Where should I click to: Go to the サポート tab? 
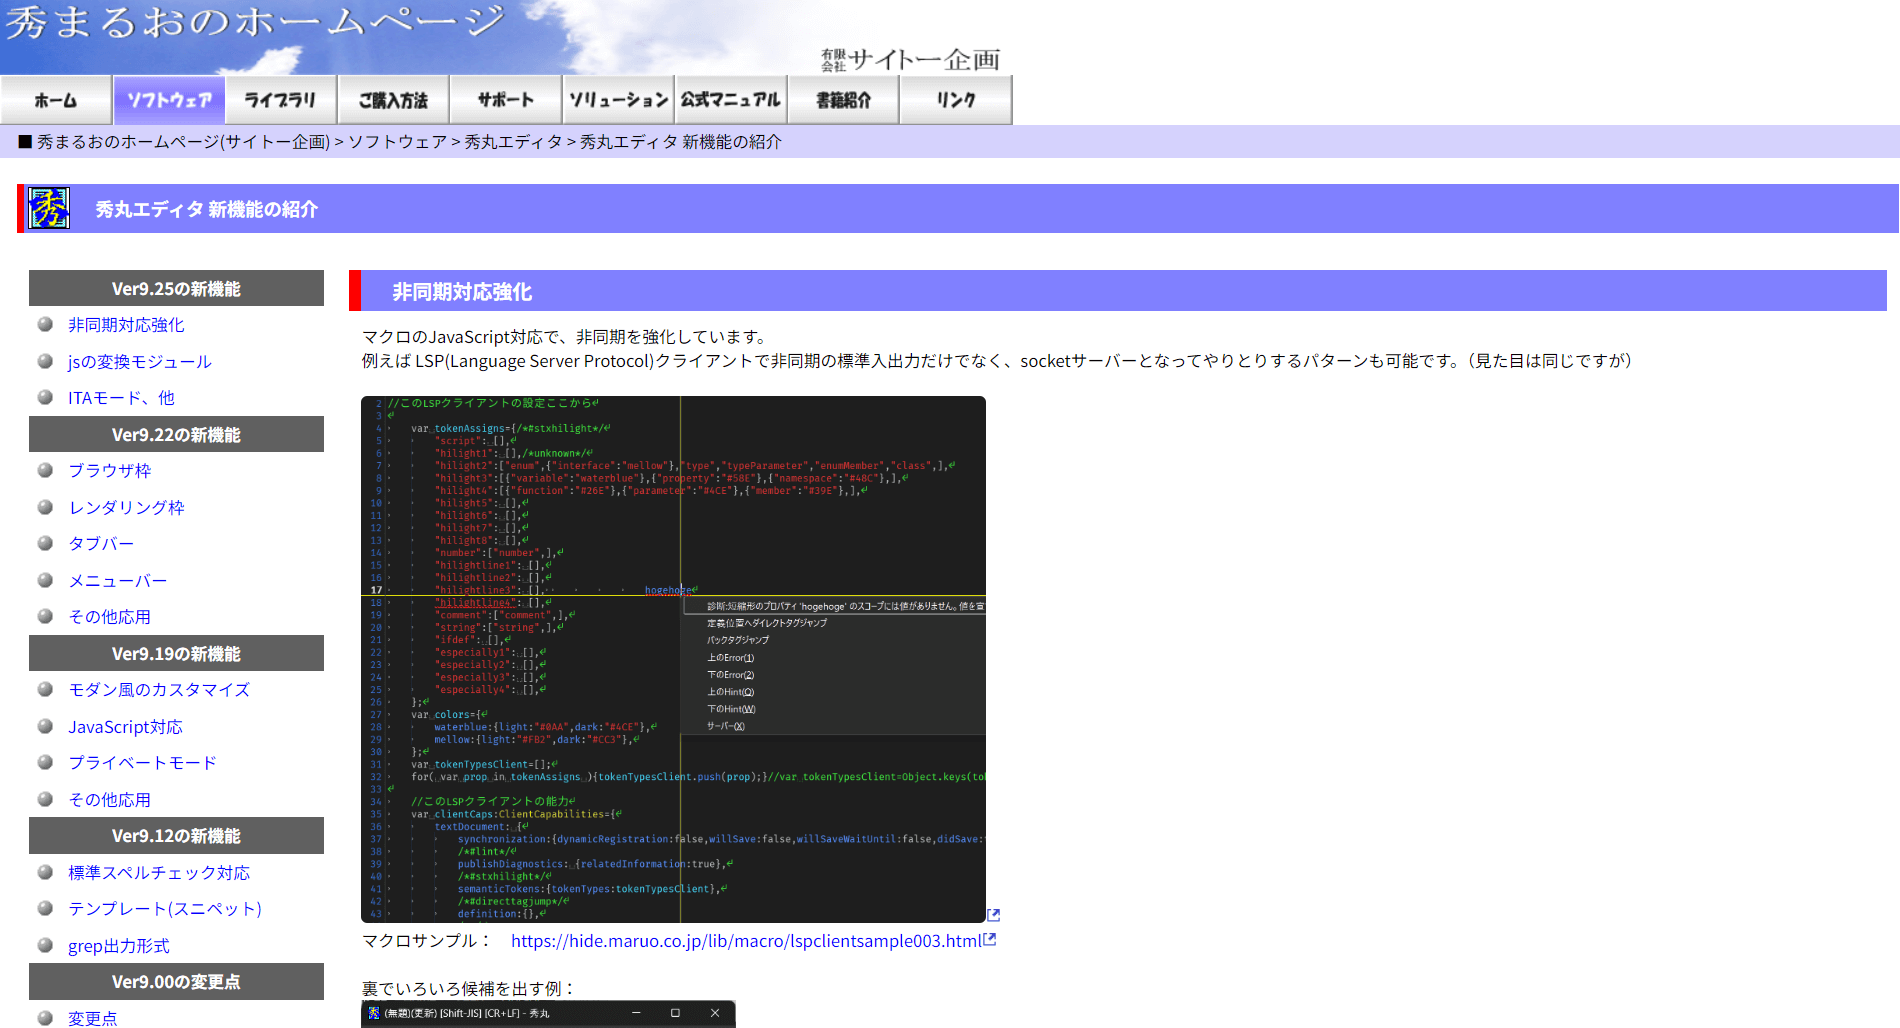[506, 100]
